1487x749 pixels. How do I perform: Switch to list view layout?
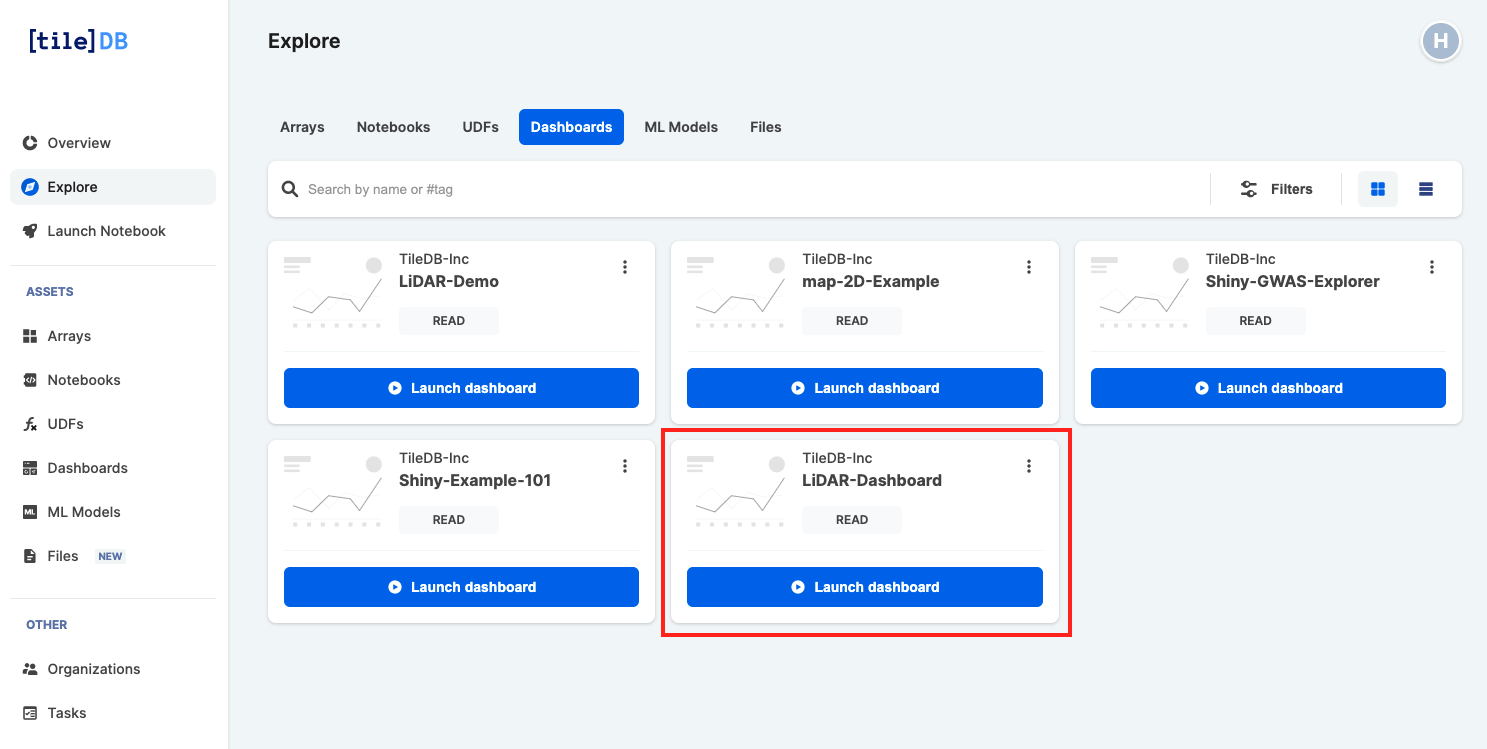[1426, 188]
